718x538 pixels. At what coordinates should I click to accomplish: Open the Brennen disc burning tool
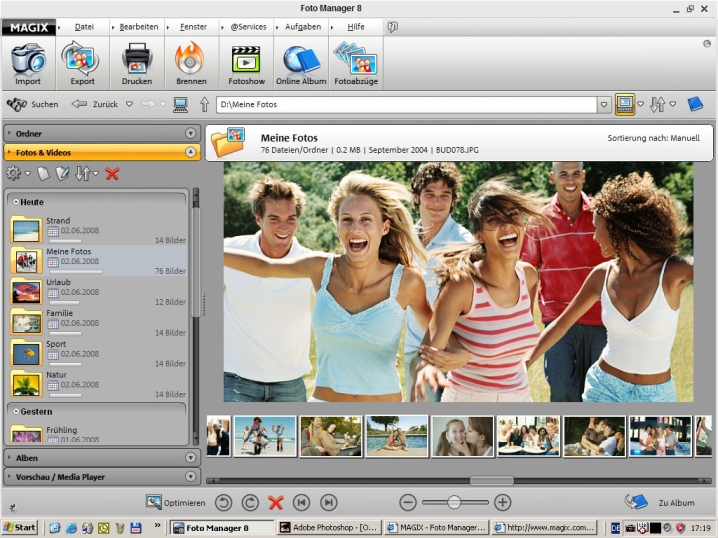point(190,64)
